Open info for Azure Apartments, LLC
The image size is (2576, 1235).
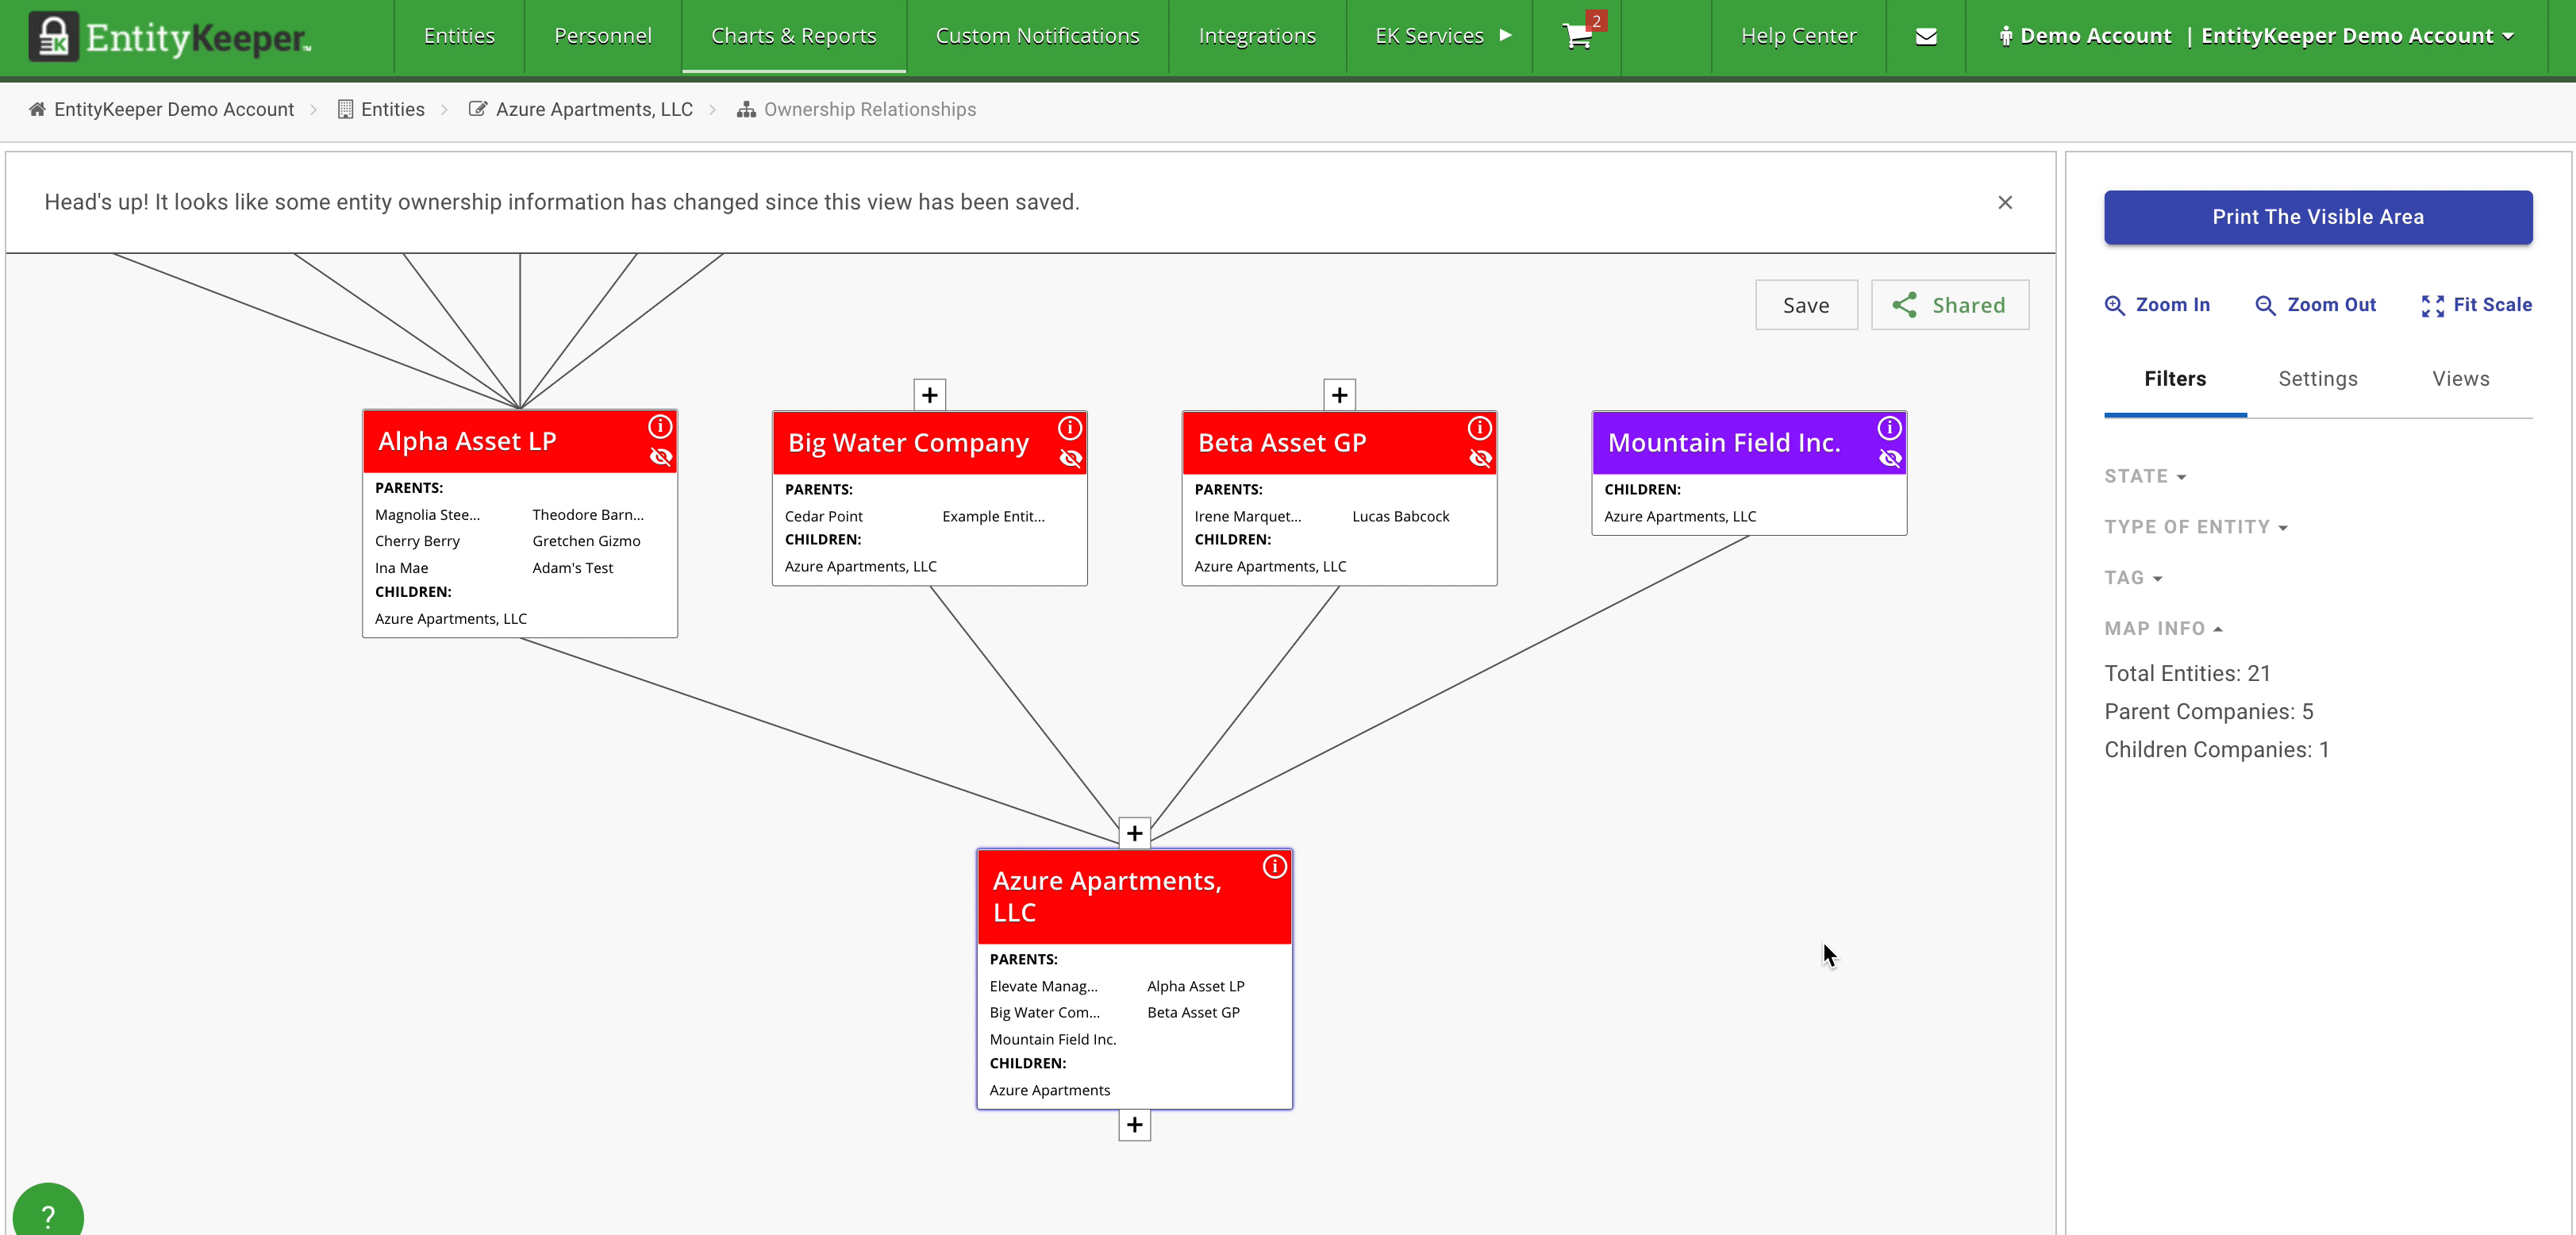click(1274, 866)
